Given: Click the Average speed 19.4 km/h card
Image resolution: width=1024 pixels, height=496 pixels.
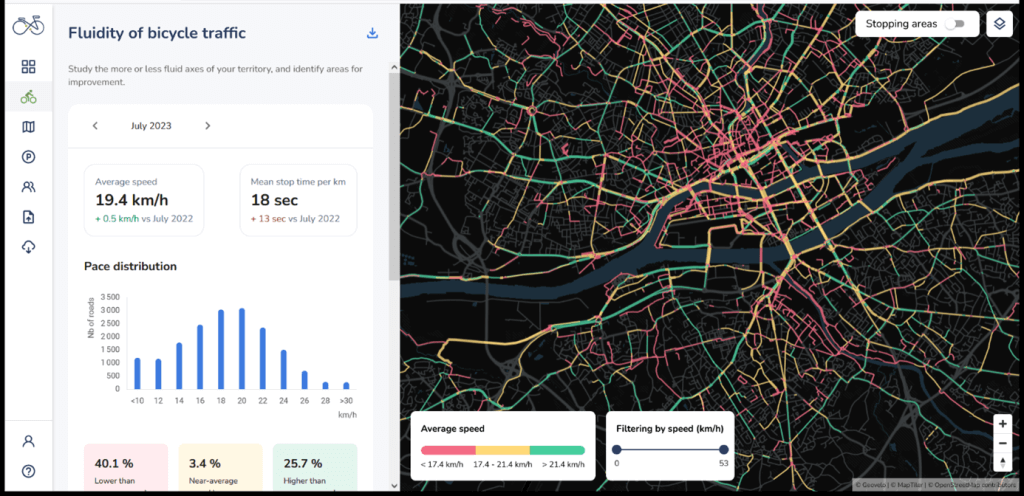Looking at the screenshot, I should [144, 200].
